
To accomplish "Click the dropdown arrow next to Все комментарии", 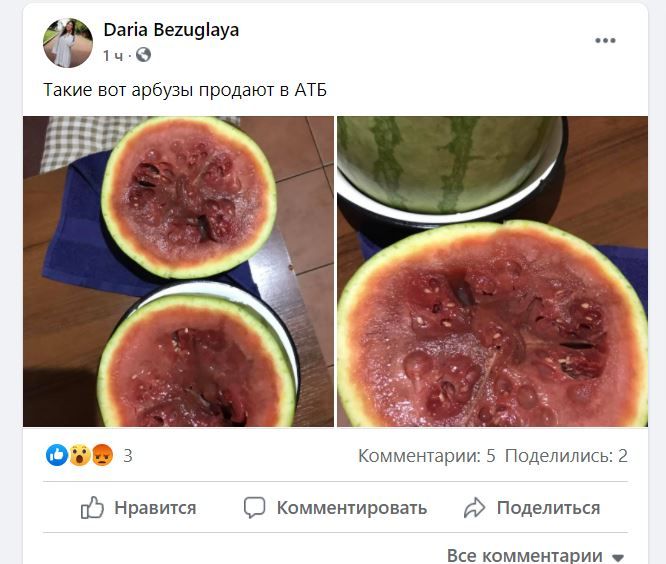I will click(618, 557).
